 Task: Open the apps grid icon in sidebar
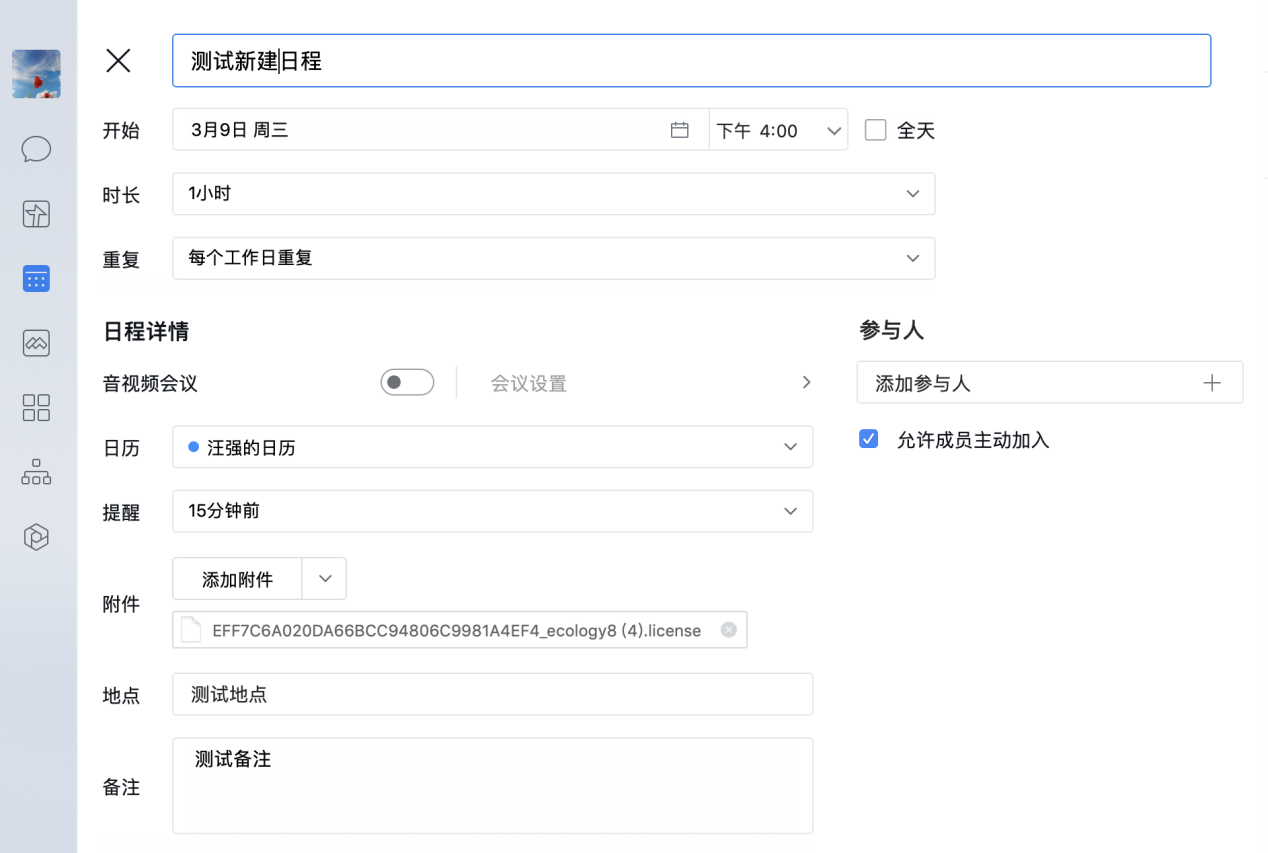[x=36, y=407]
